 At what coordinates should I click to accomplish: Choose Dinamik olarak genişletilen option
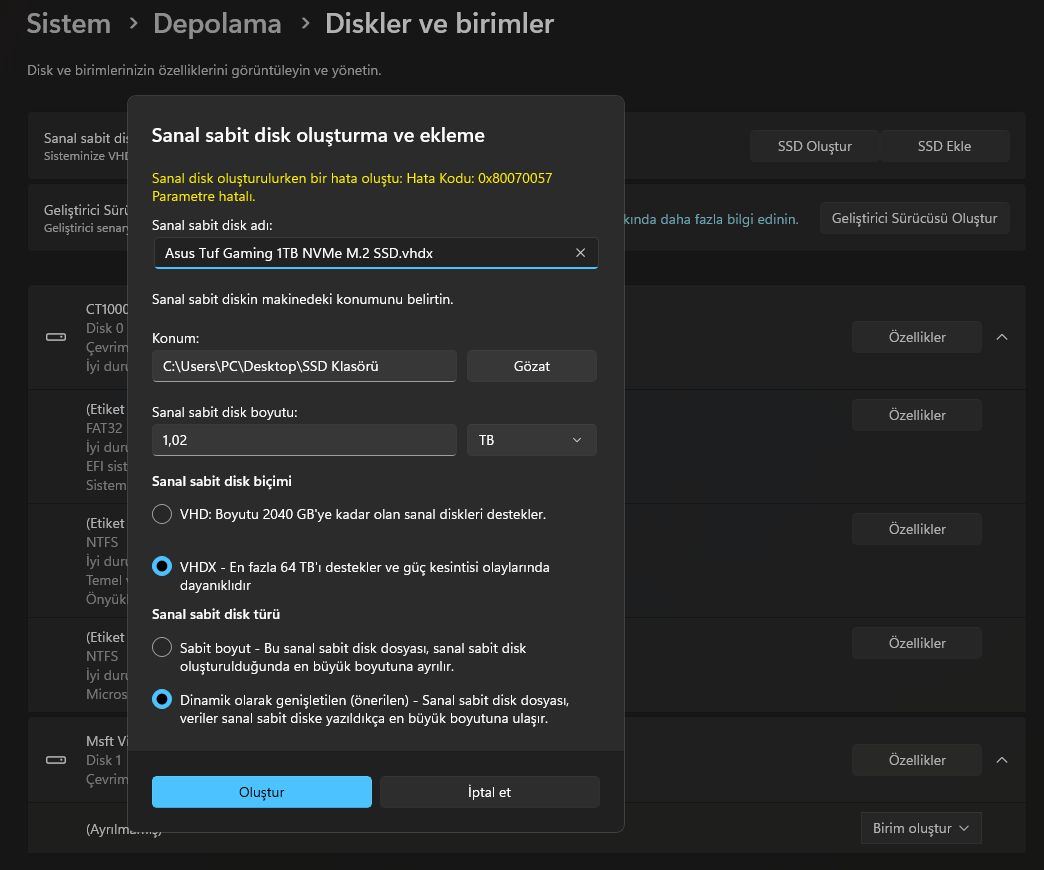coord(162,700)
